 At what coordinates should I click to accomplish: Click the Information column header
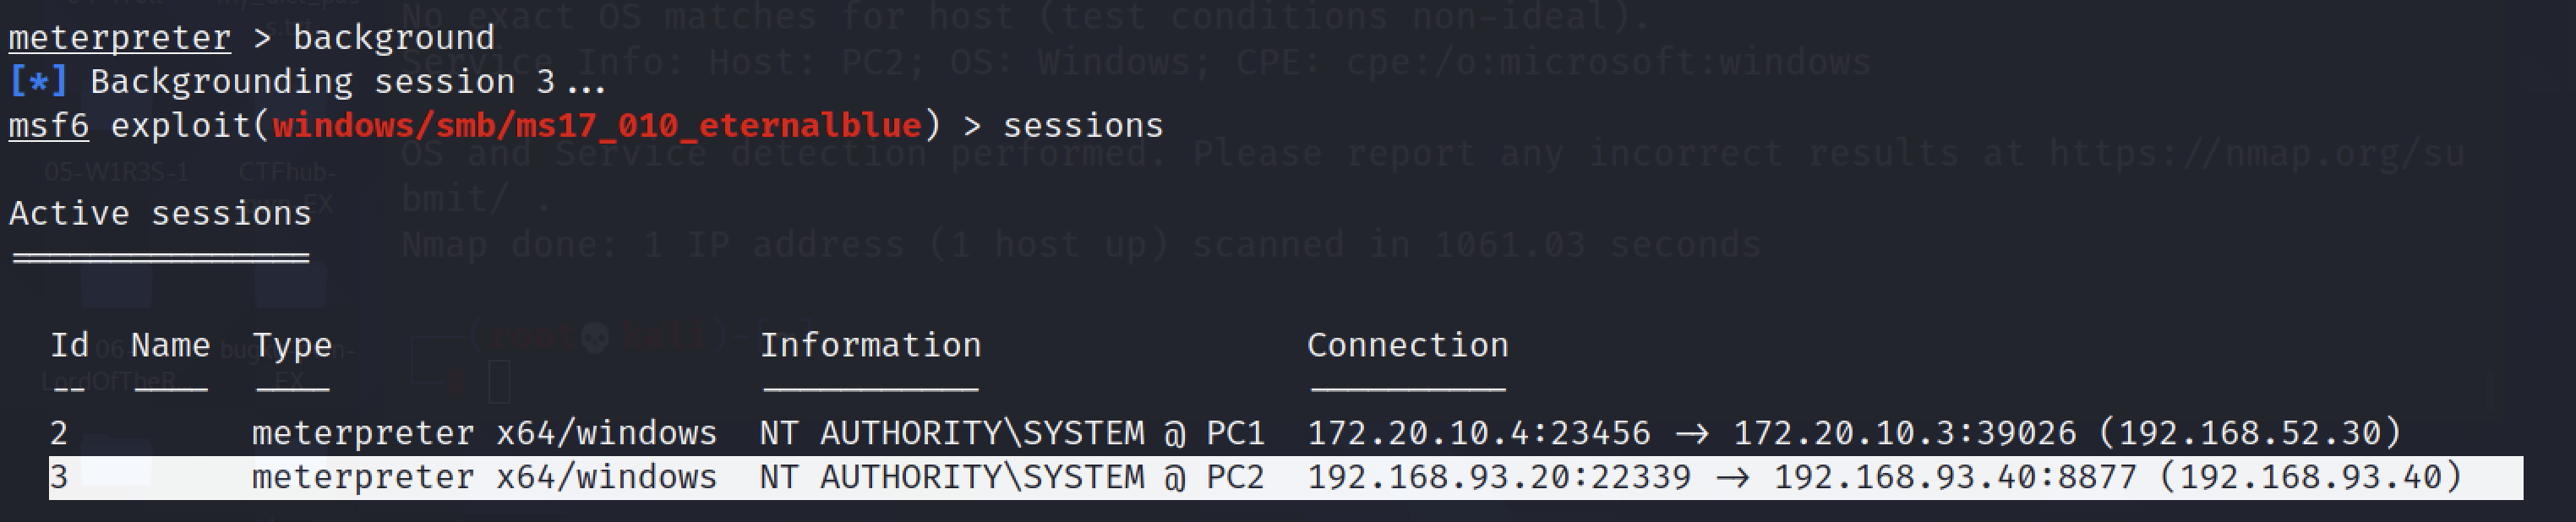click(x=870, y=345)
